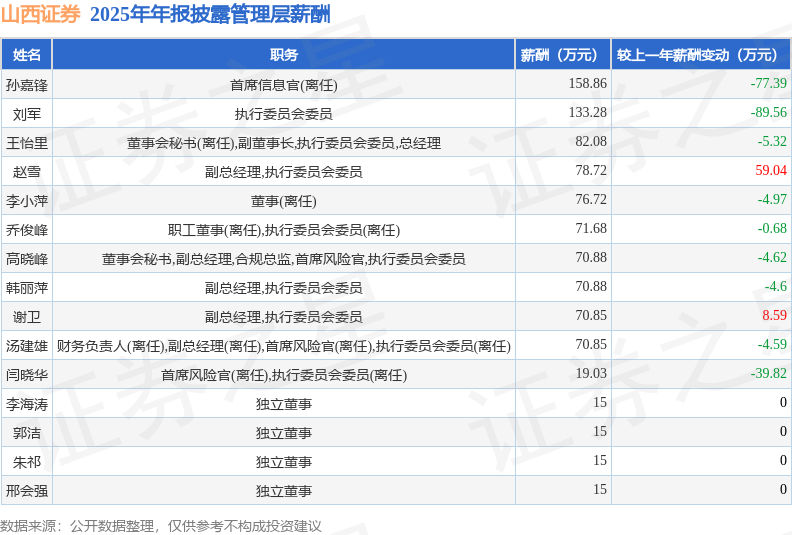Viewport: 792px width, 535px height.
Task: Click the position 首席信息官(离任)
Action: [283, 84]
